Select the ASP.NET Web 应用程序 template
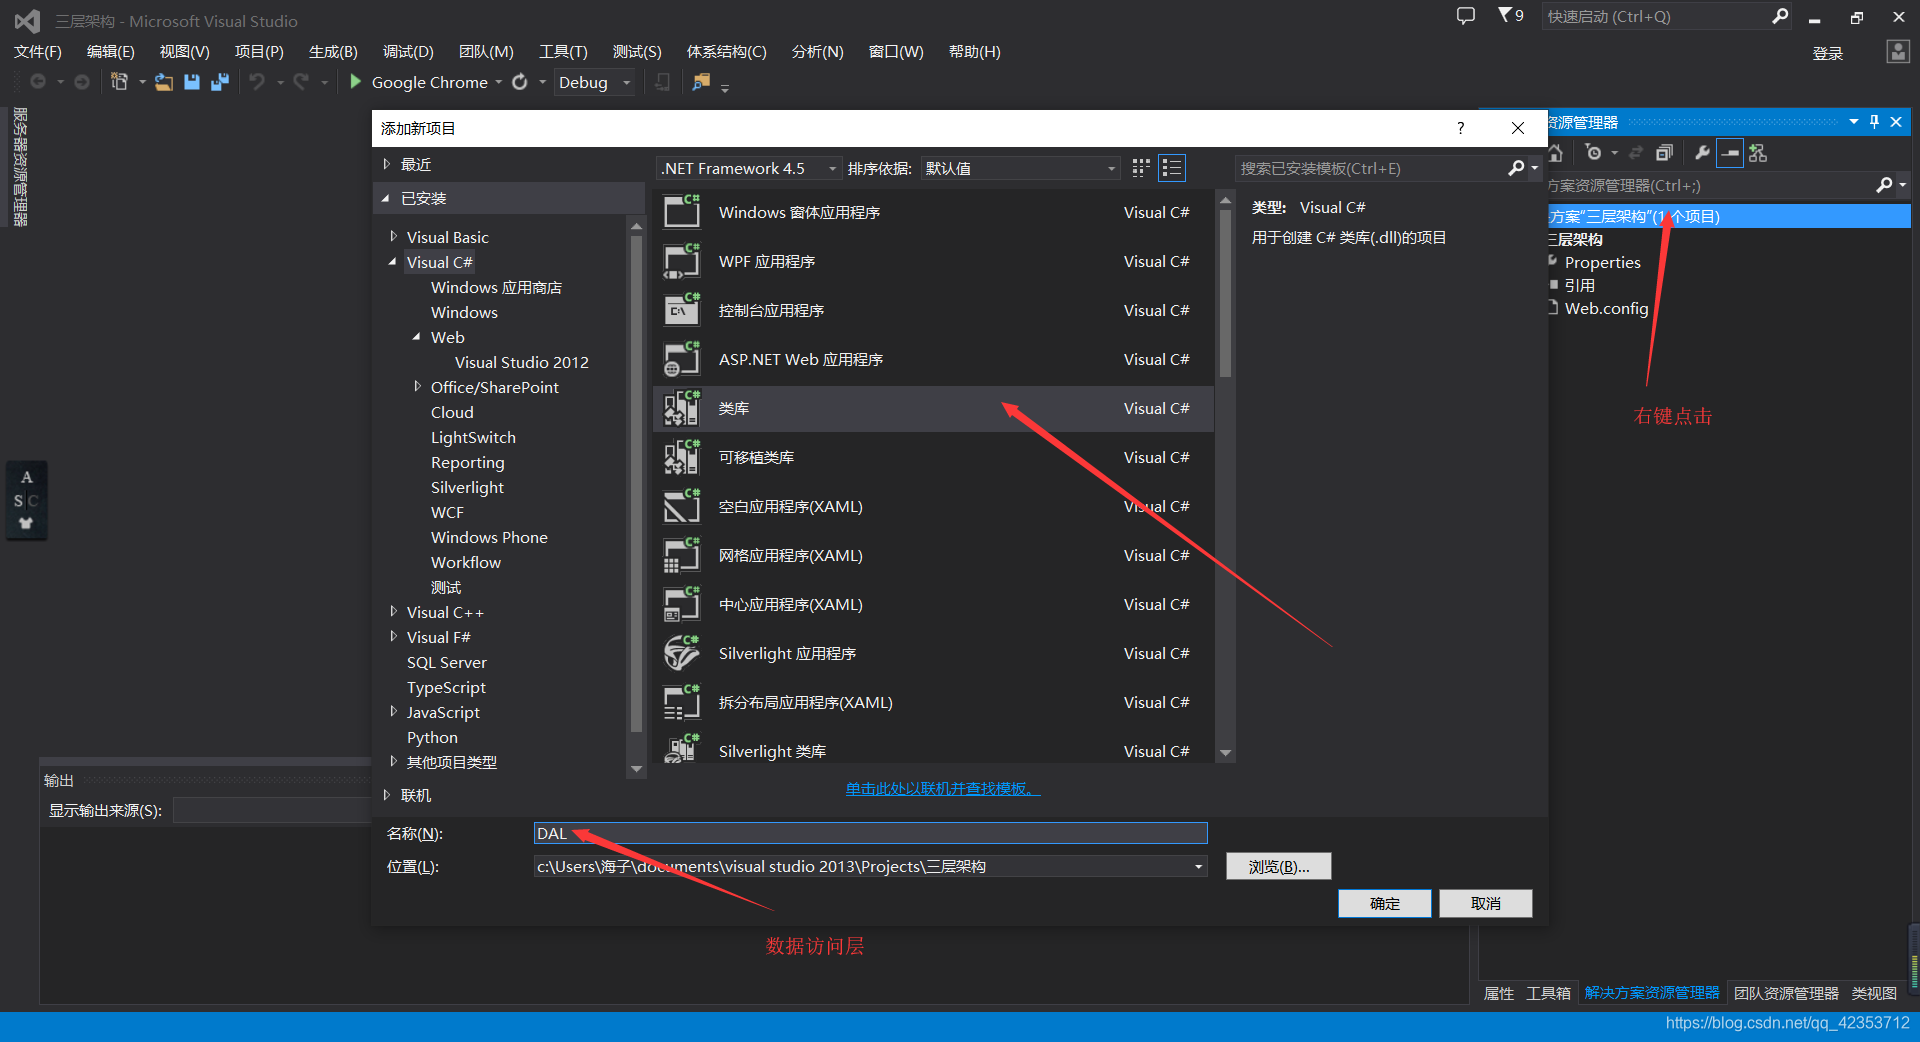This screenshot has width=1920, height=1042. [933, 359]
